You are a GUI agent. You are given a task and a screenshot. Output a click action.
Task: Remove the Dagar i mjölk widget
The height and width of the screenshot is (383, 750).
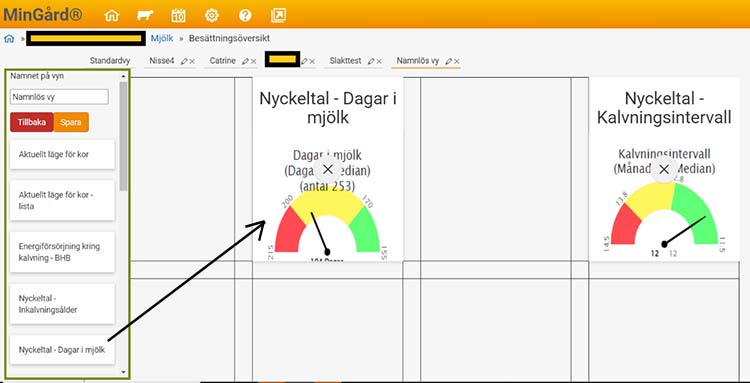point(328,169)
